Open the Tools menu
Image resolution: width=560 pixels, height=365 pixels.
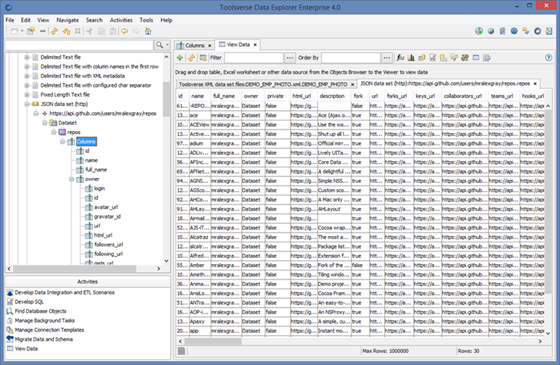coord(146,20)
